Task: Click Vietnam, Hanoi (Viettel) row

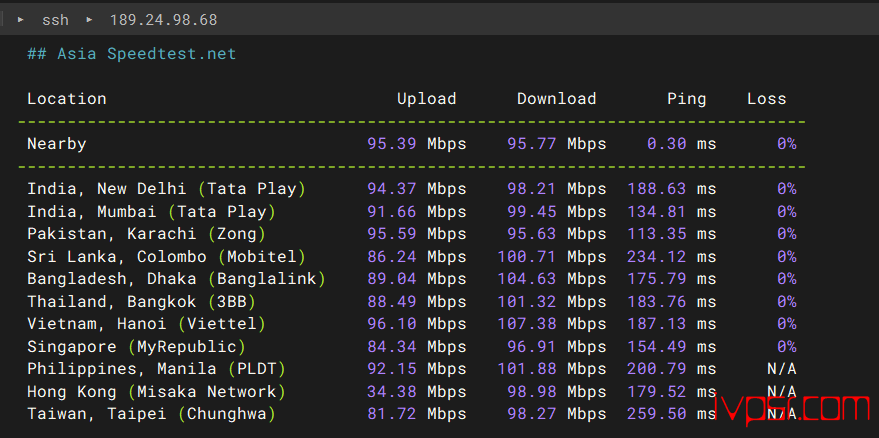Action: point(412,324)
